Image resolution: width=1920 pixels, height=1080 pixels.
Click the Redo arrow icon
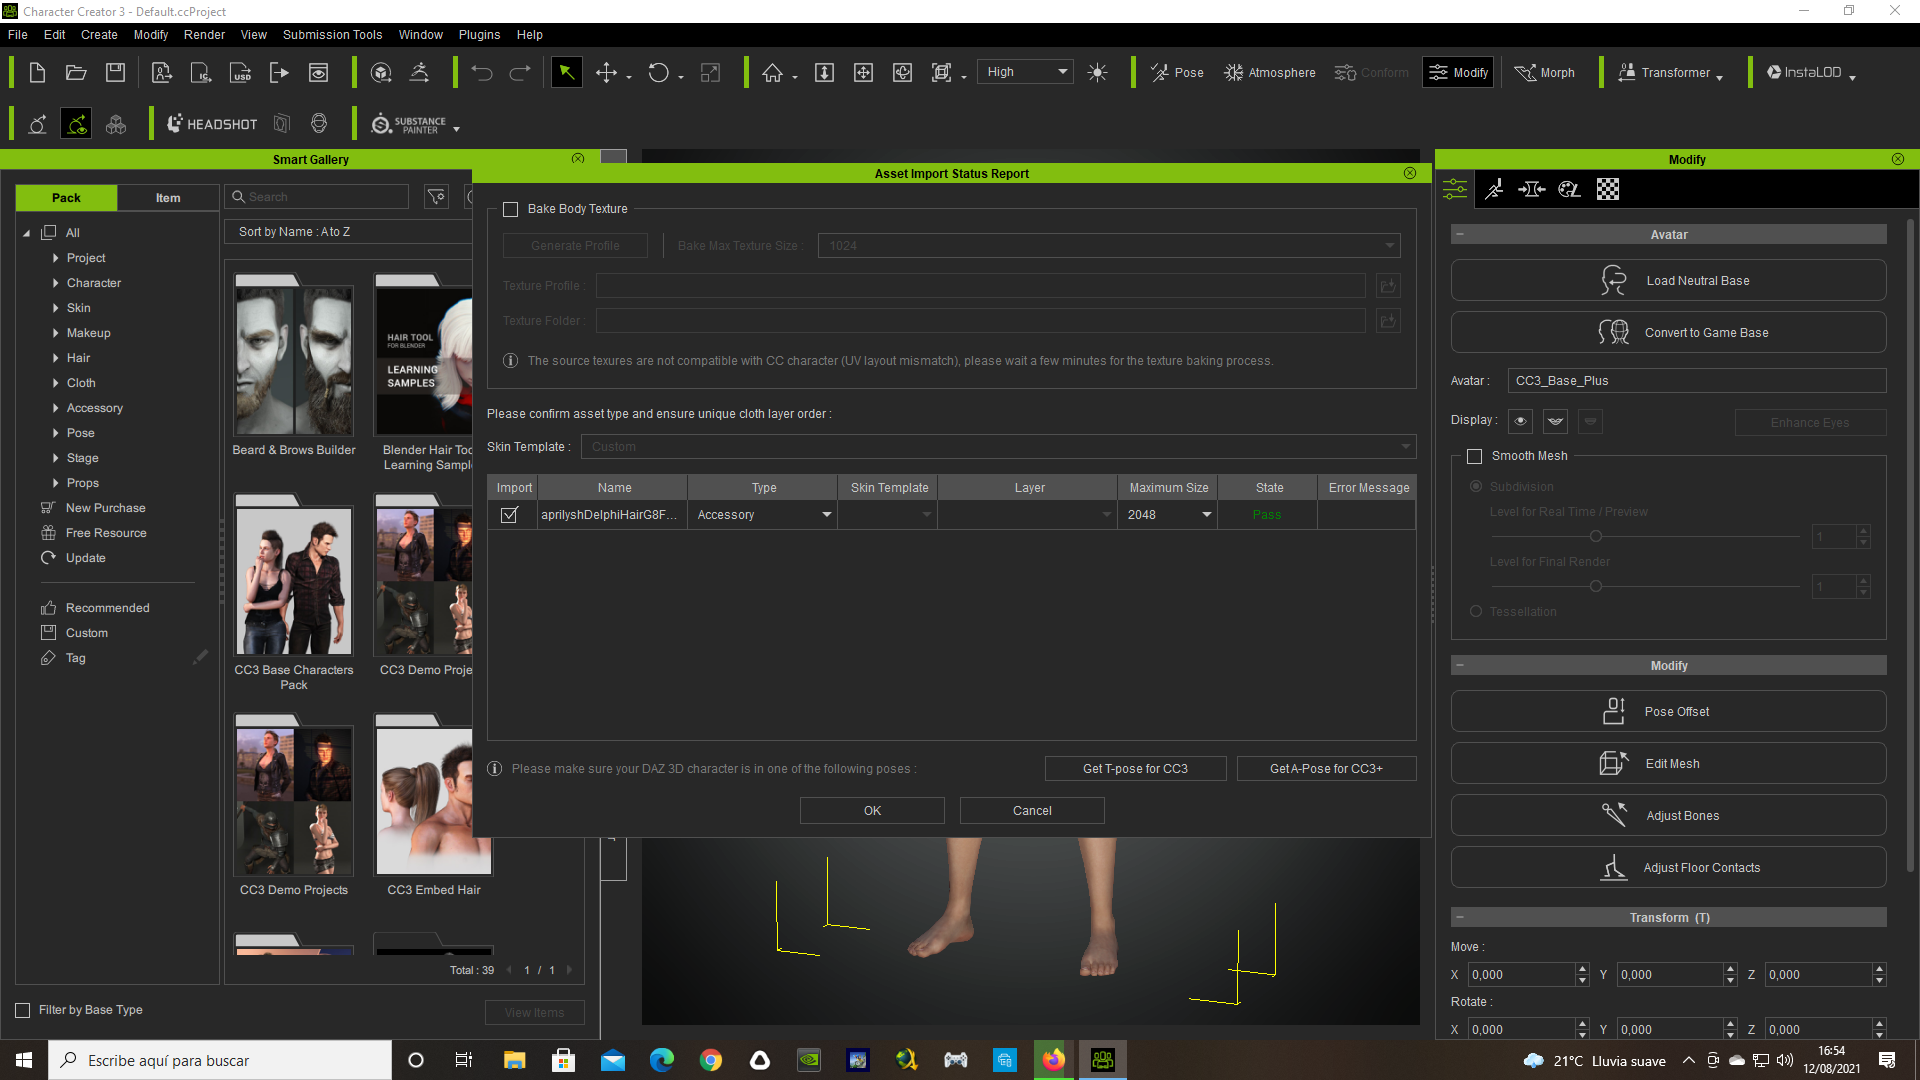coord(520,72)
